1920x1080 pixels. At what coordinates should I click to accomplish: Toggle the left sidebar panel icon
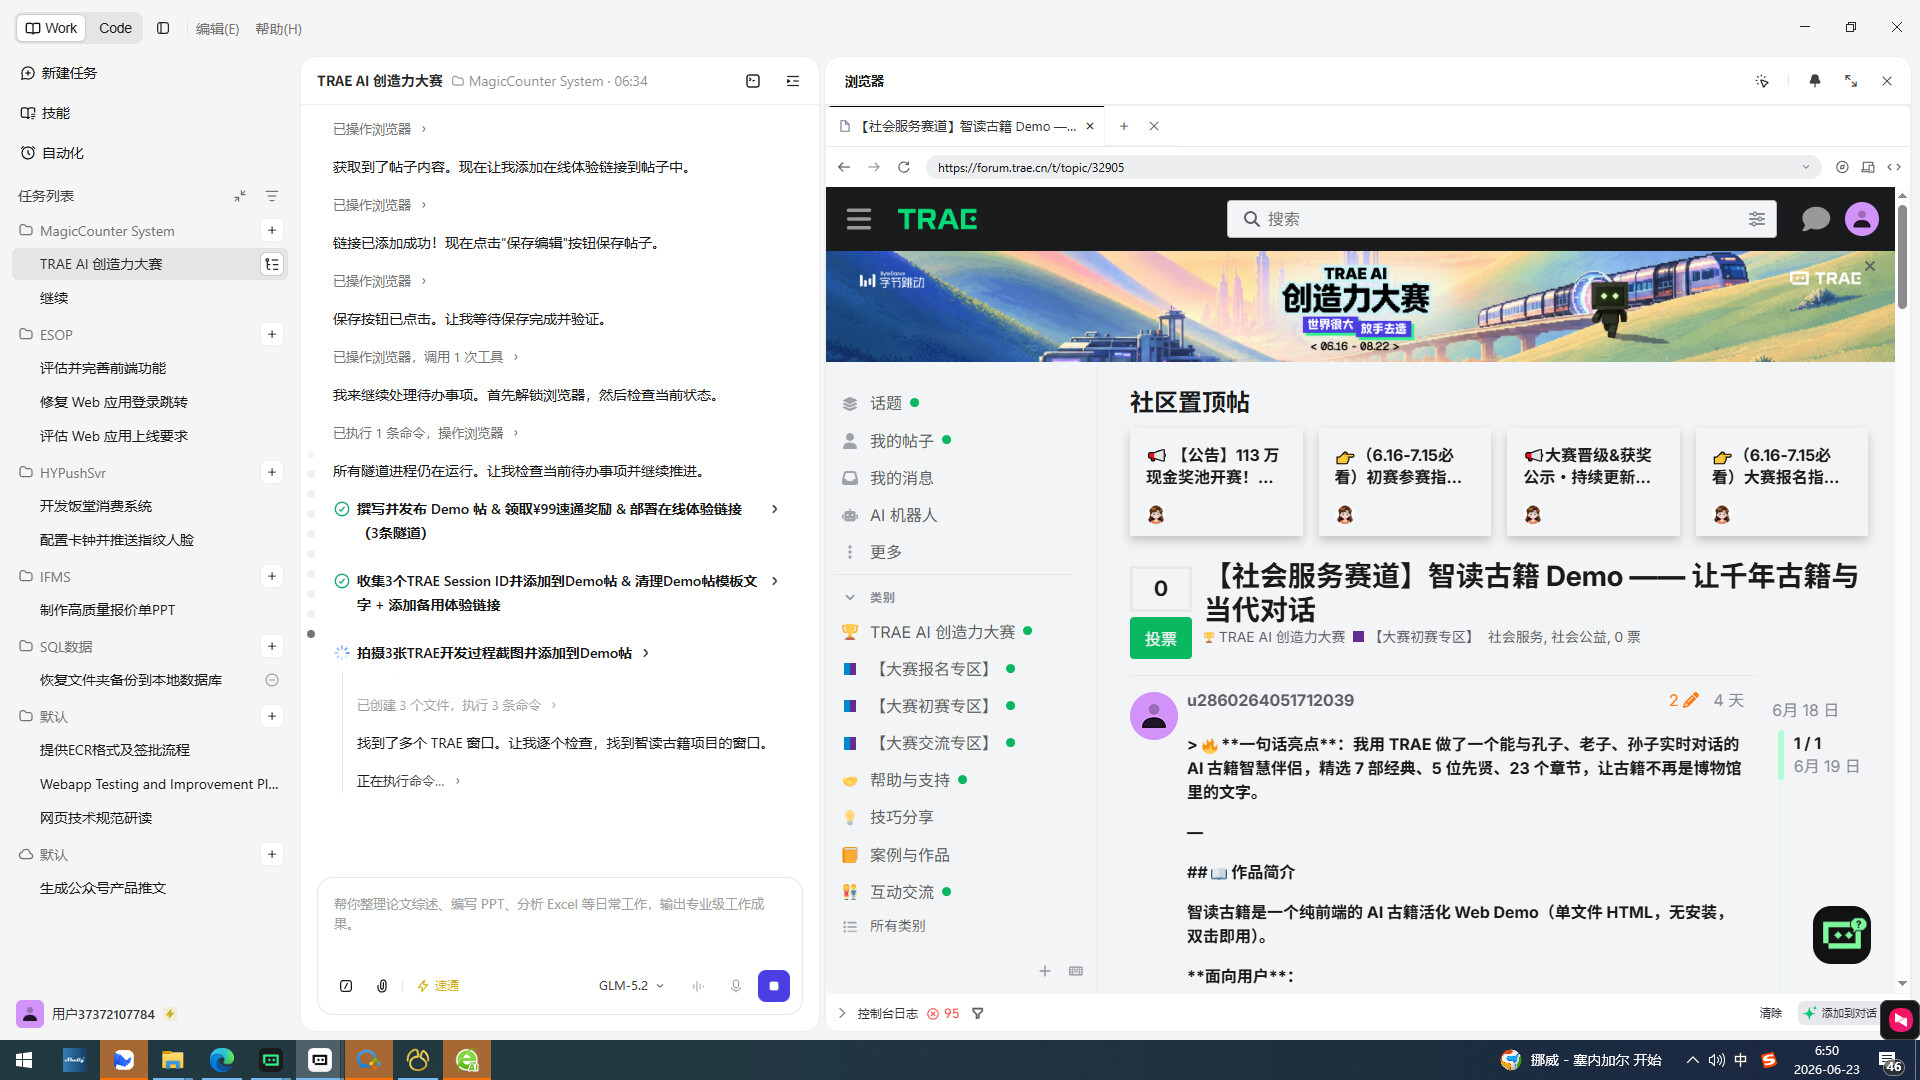point(163,28)
